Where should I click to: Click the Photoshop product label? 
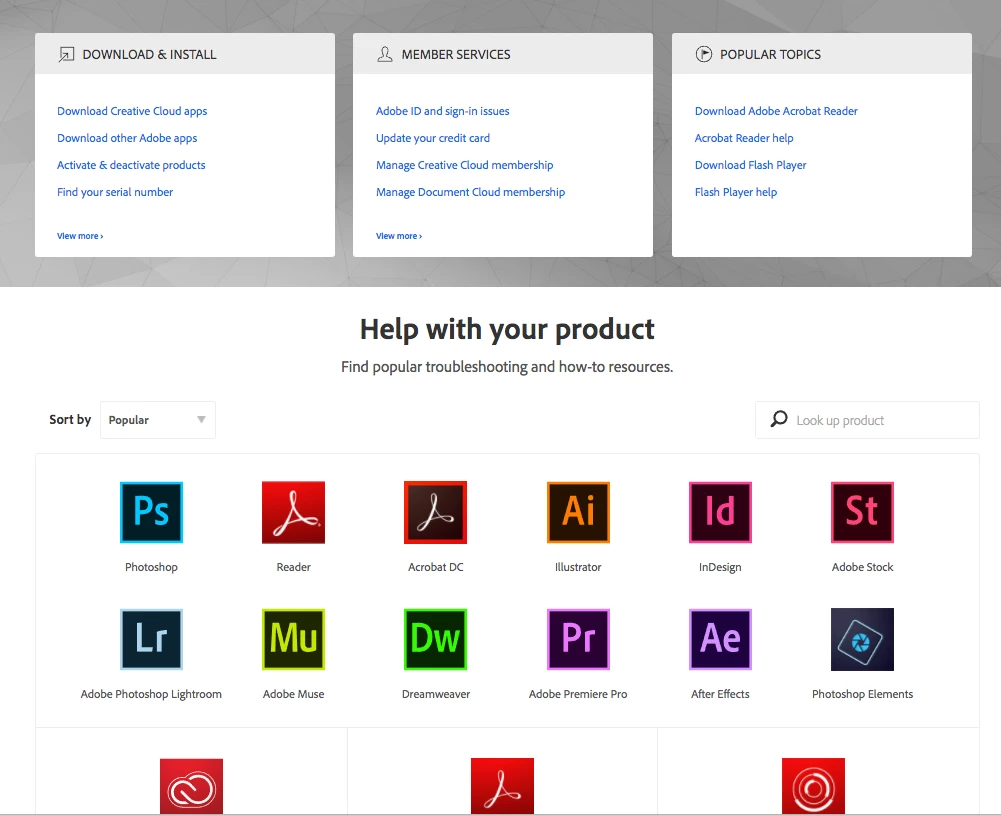(x=151, y=567)
